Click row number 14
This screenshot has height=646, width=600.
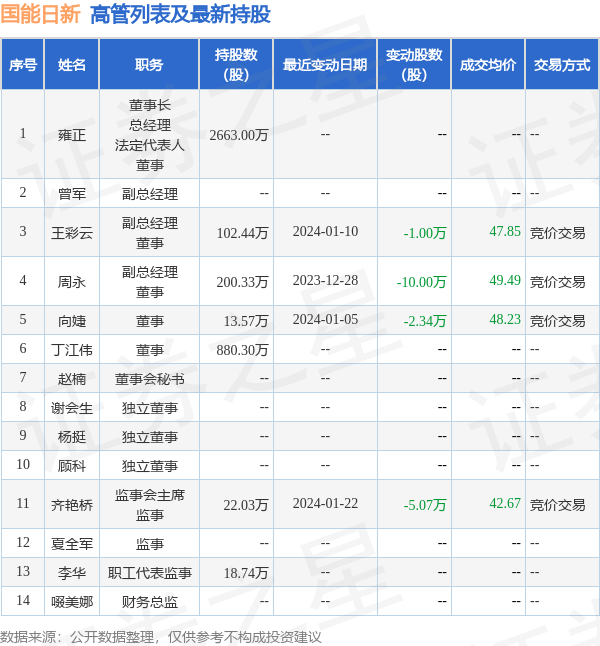point(23,600)
